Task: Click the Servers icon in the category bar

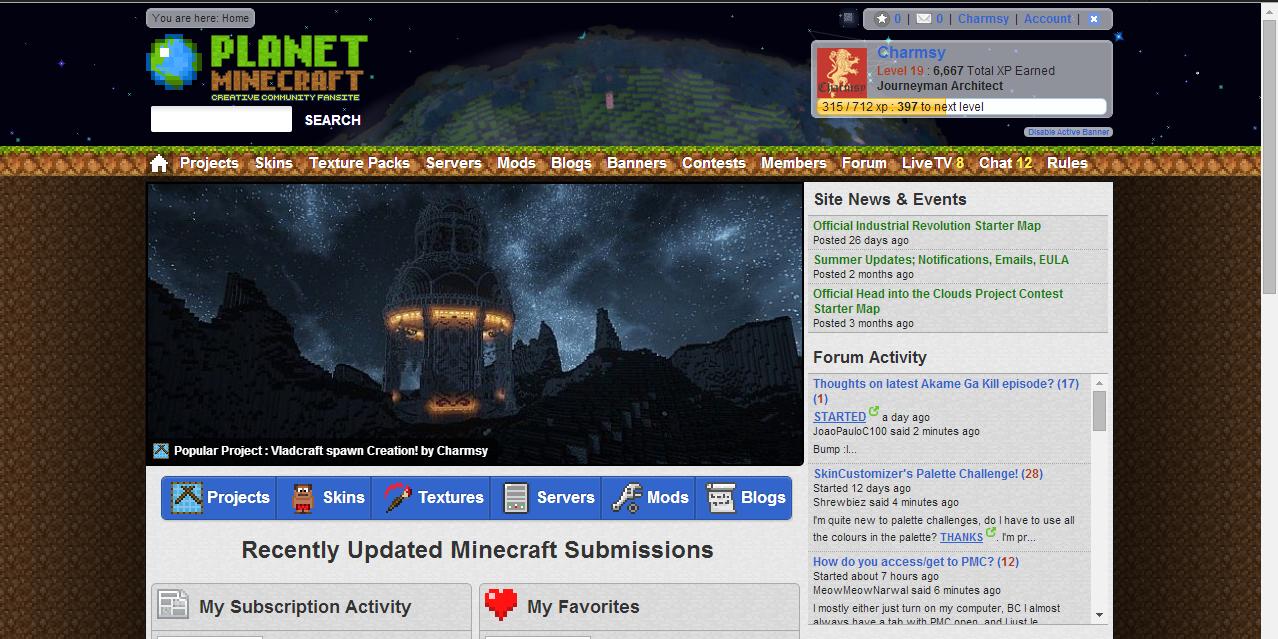Action: tap(516, 497)
